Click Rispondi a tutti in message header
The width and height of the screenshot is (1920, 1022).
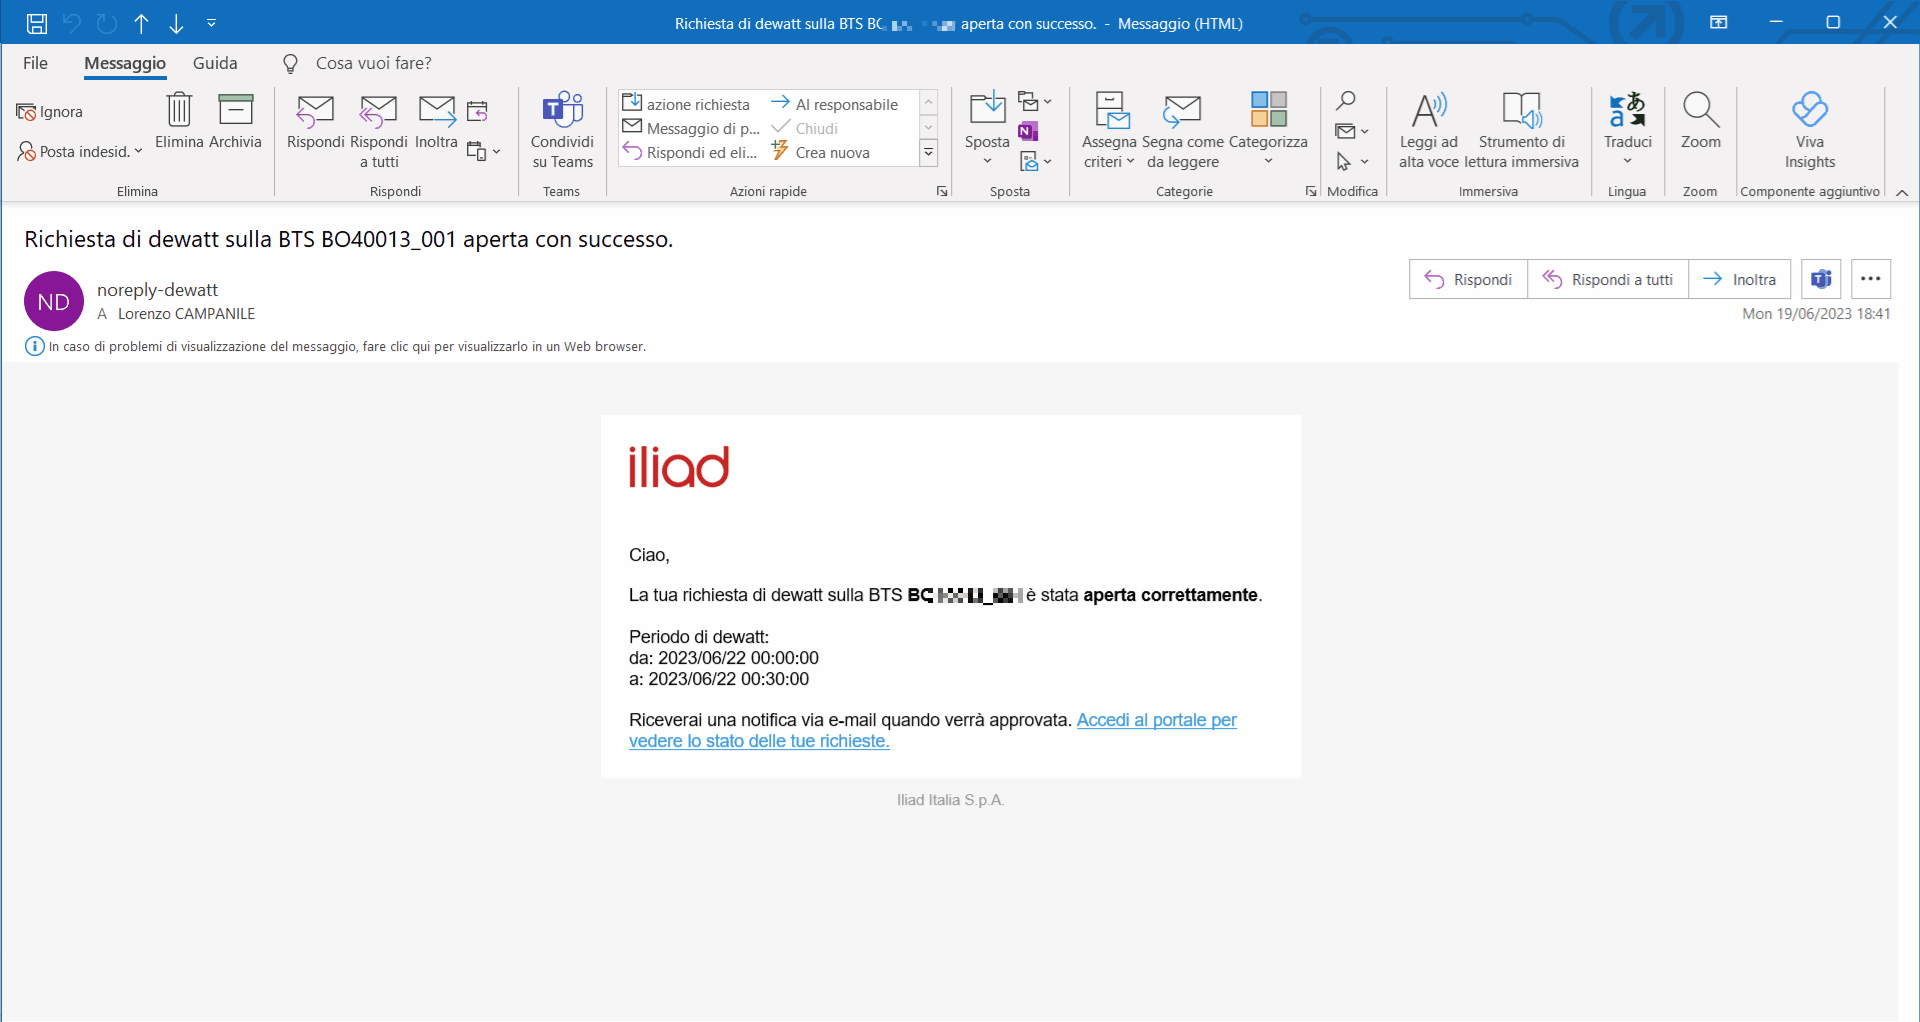pyautogui.click(x=1608, y=279)
